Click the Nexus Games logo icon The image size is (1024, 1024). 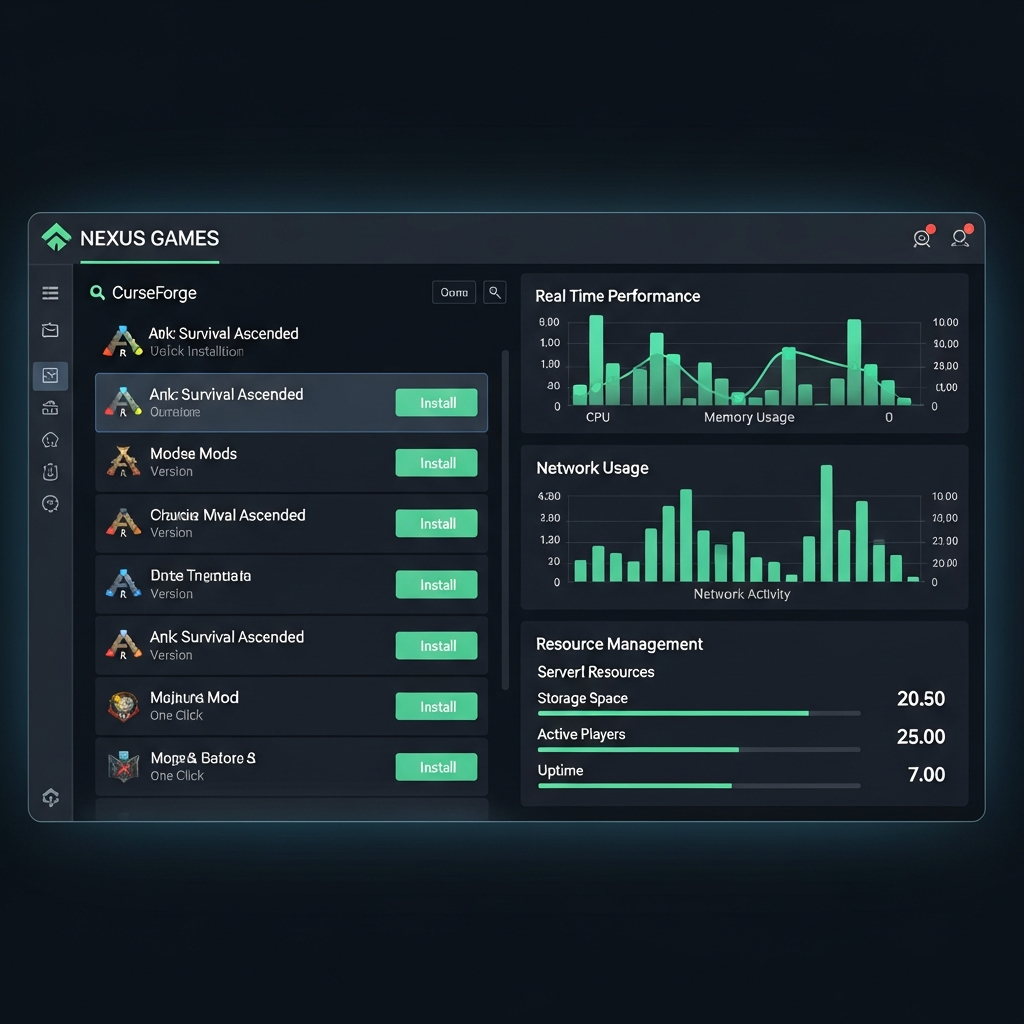click(56, 237)
